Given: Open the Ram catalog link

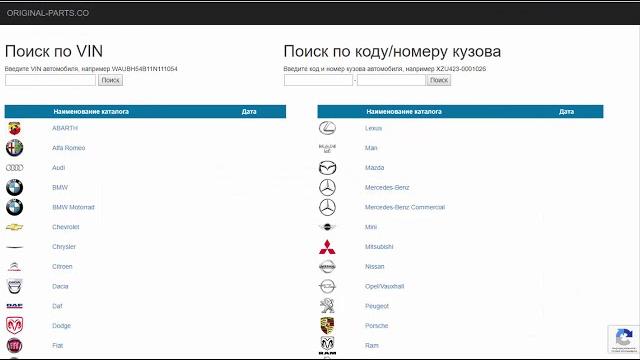Looking at the screenshot, I should pyautogui.click(x=371, y=346).
